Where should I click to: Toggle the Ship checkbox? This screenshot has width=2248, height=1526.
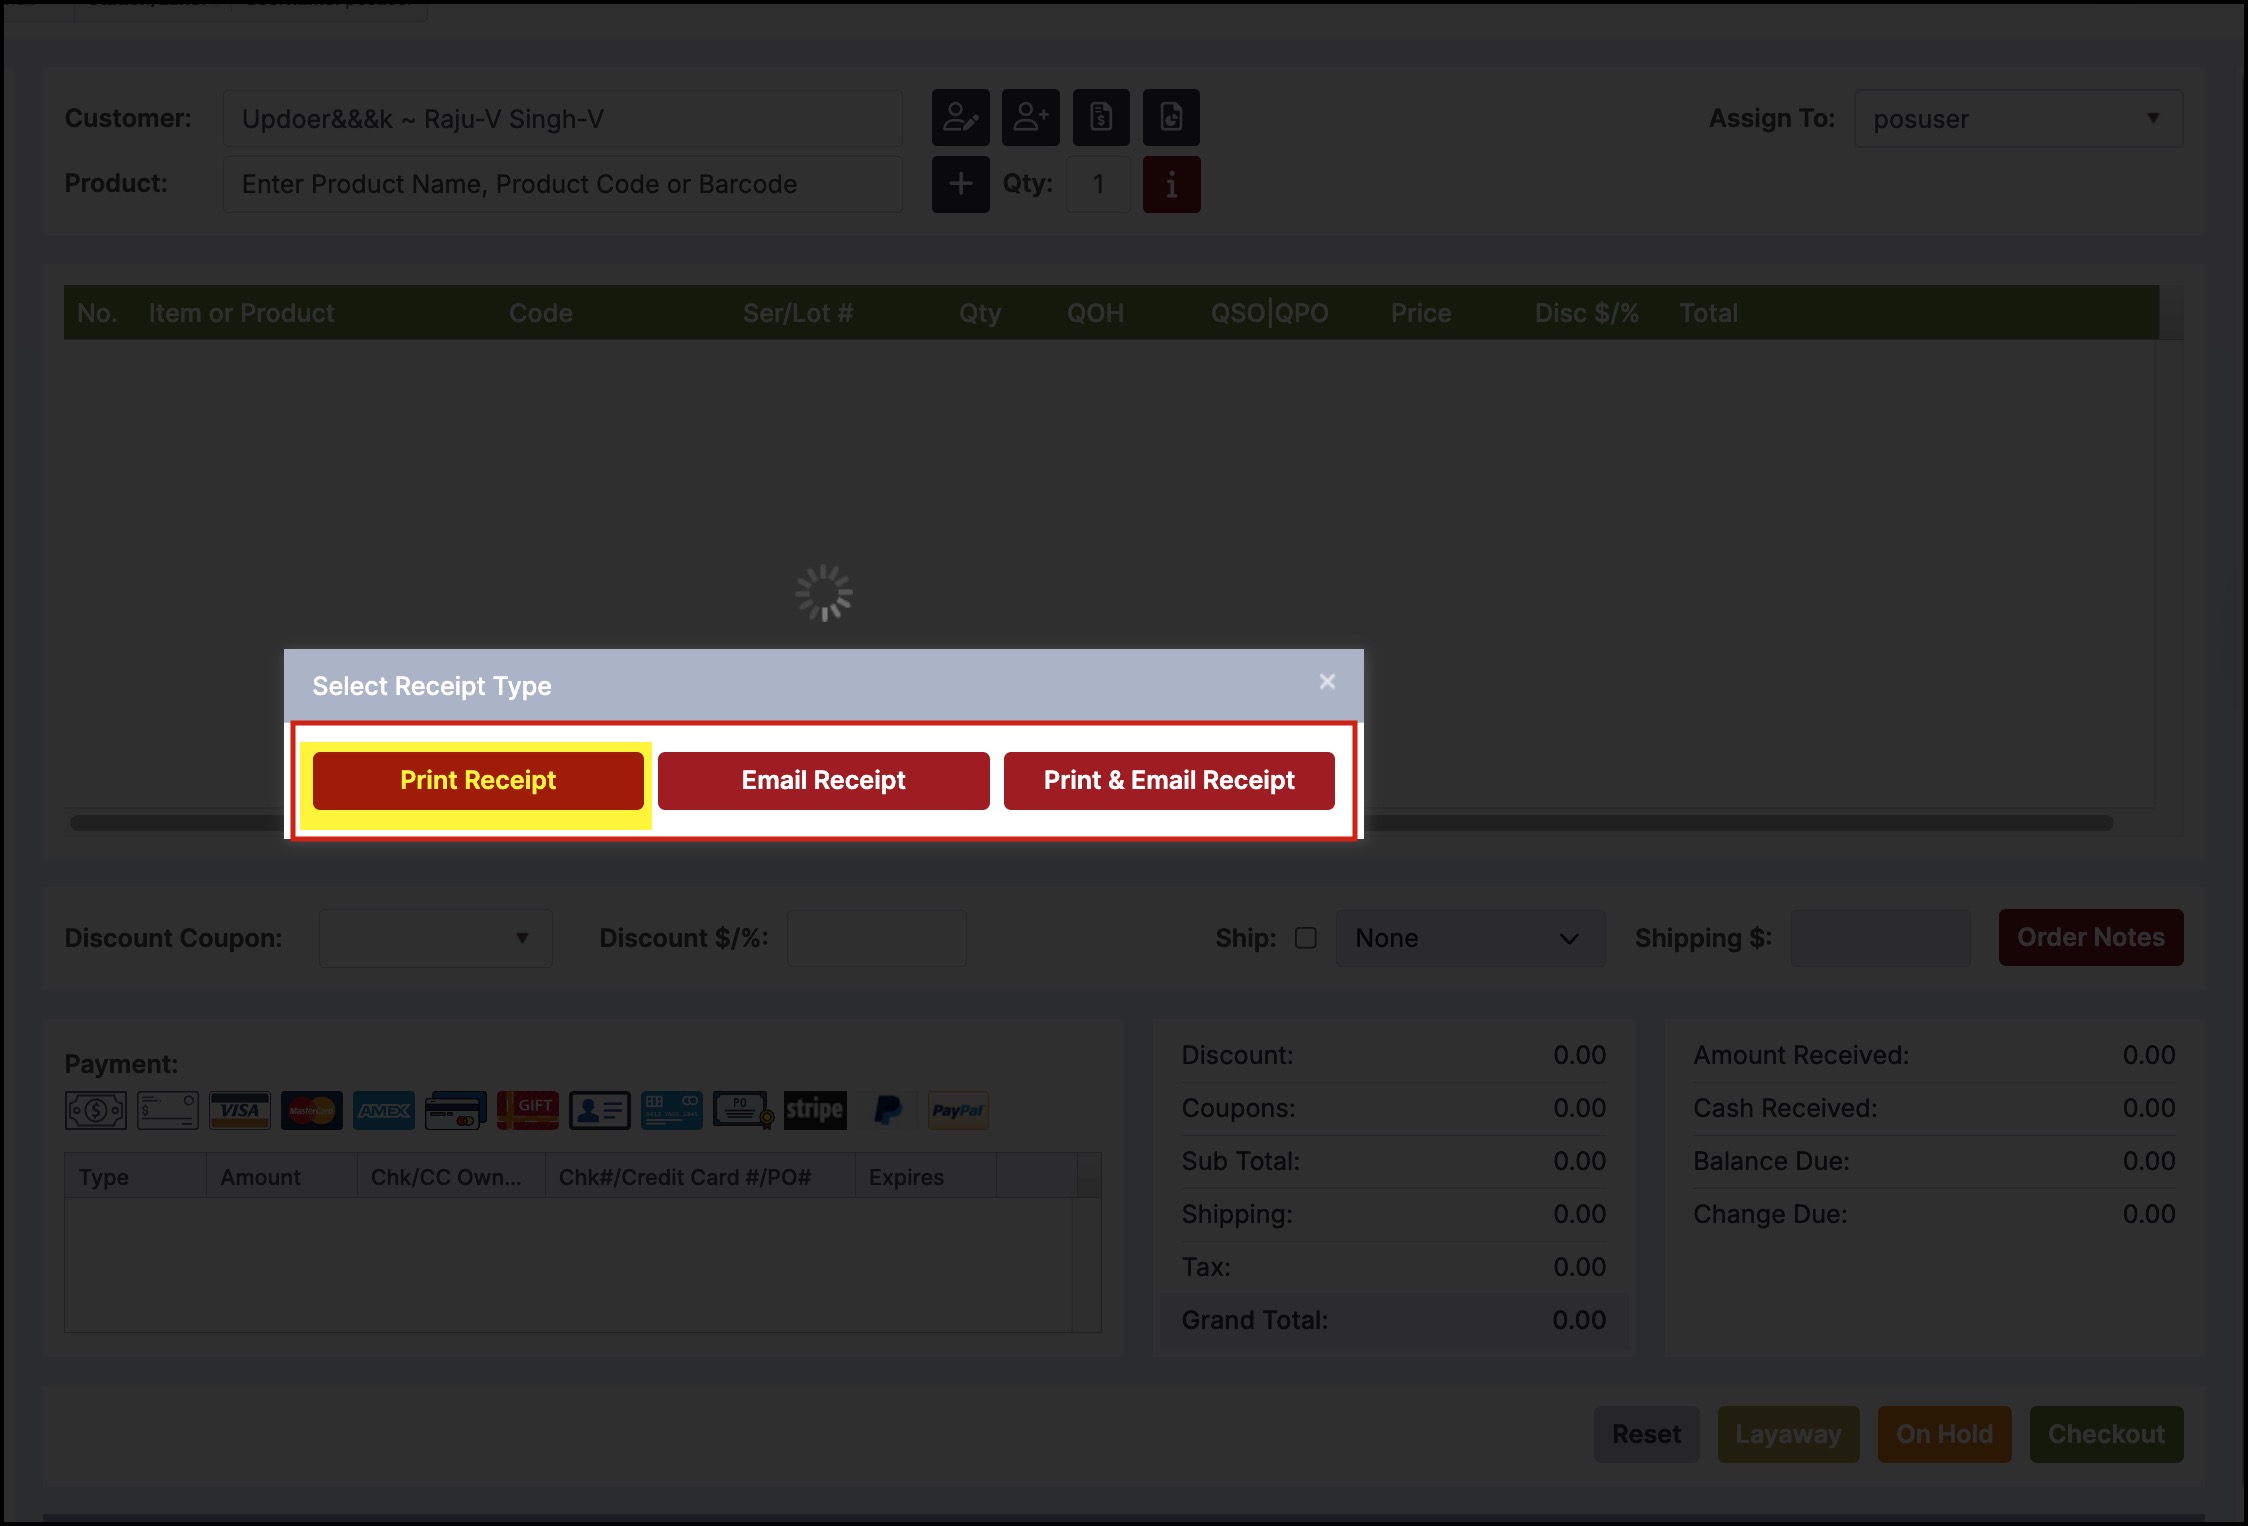(1306, 938)
